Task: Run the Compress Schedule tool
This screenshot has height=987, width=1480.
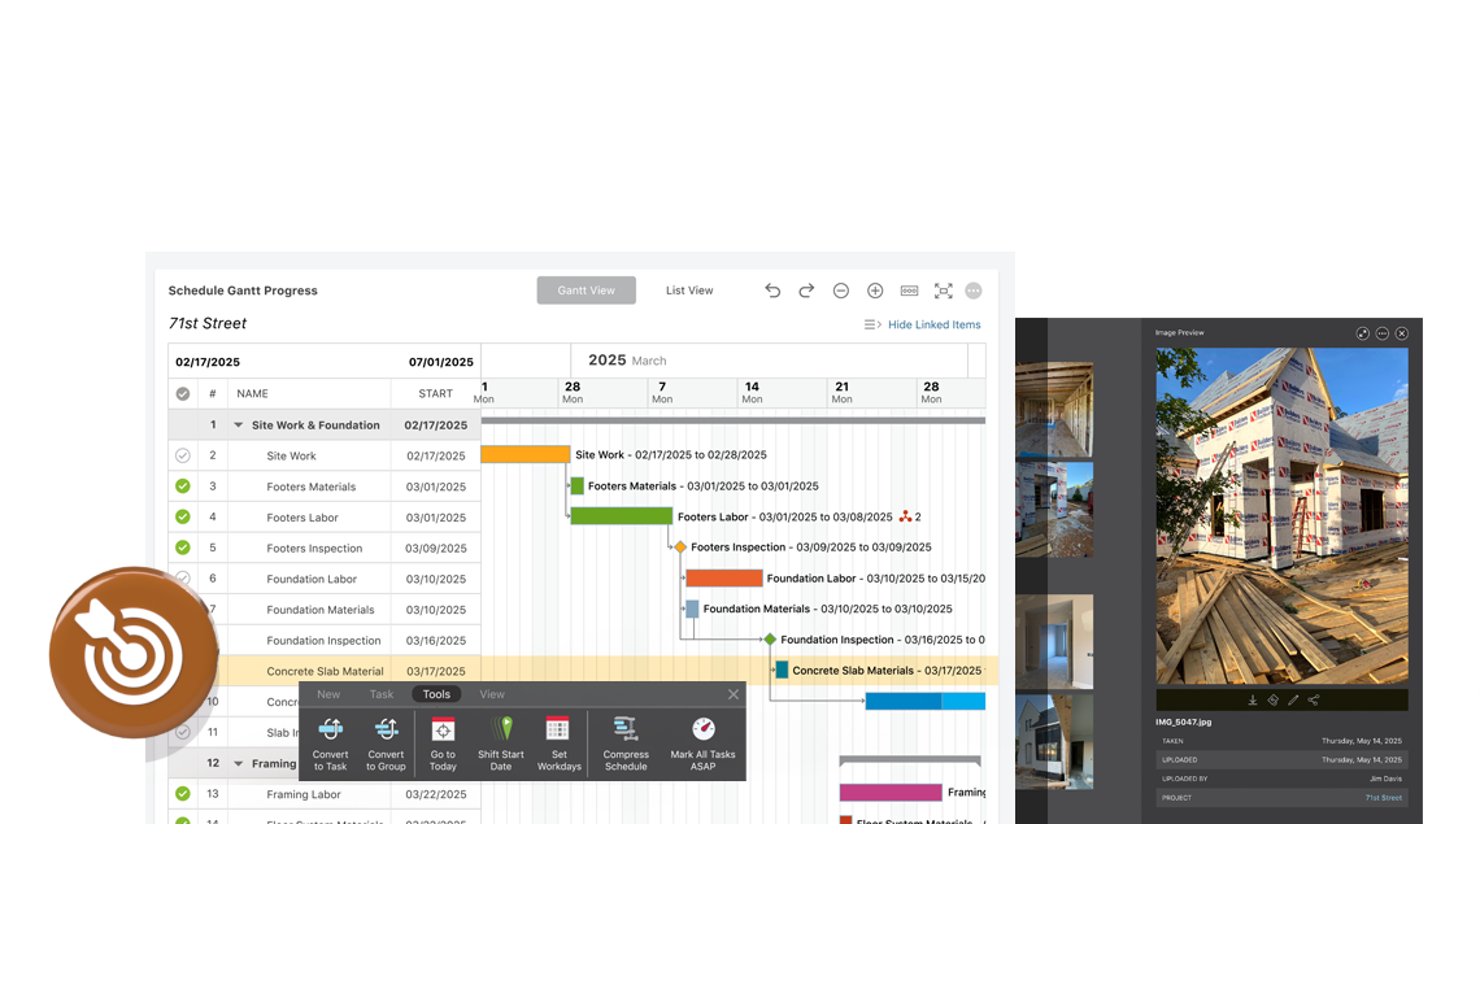Action: pyautogui.click(x=626, y=744)
